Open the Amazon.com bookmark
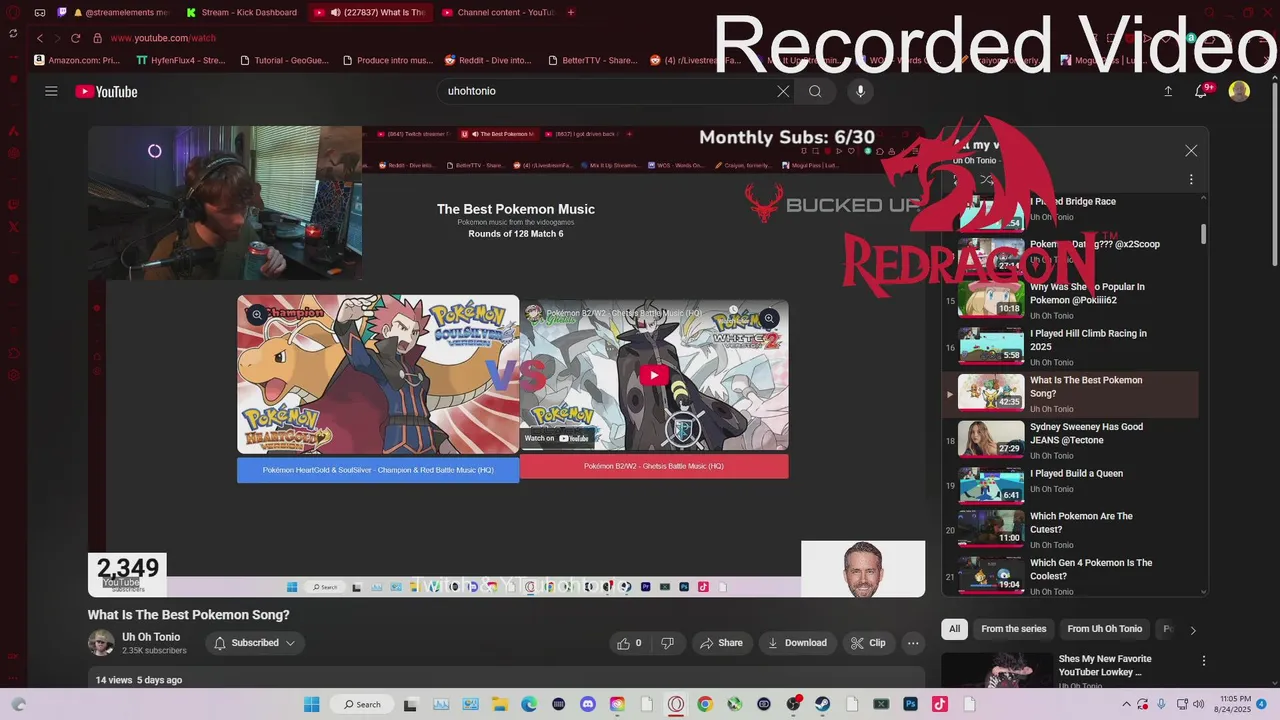The image size is (1280, 720). coord(77,60)
